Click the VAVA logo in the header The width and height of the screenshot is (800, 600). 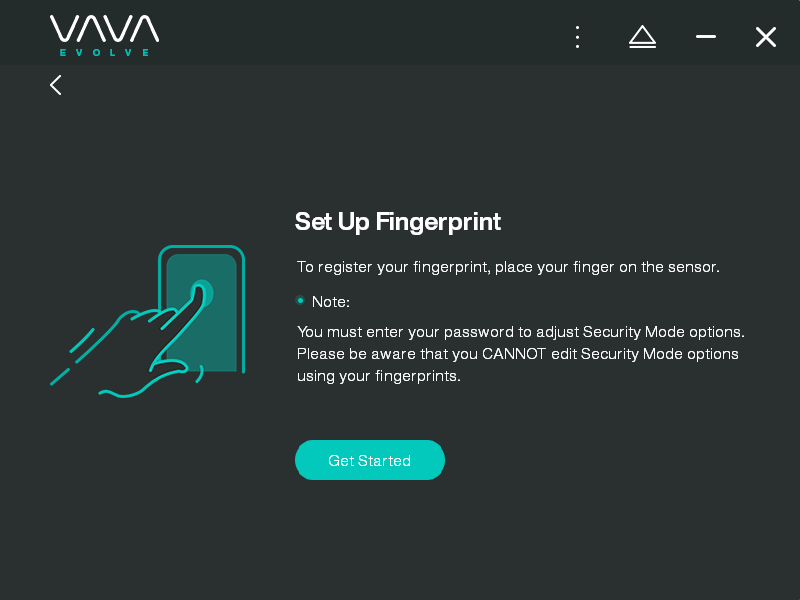tap(105, 29)
